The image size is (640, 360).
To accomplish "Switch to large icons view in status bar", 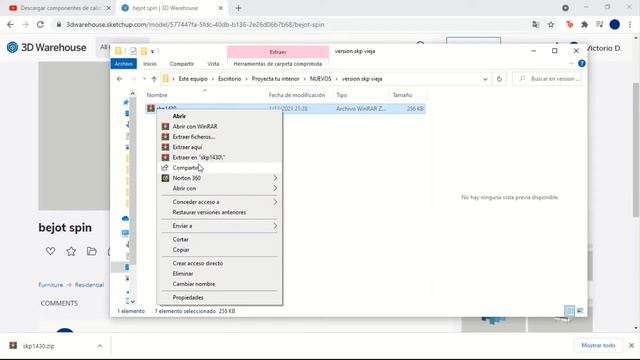I will pyautogui.click(x=580, y=311).
